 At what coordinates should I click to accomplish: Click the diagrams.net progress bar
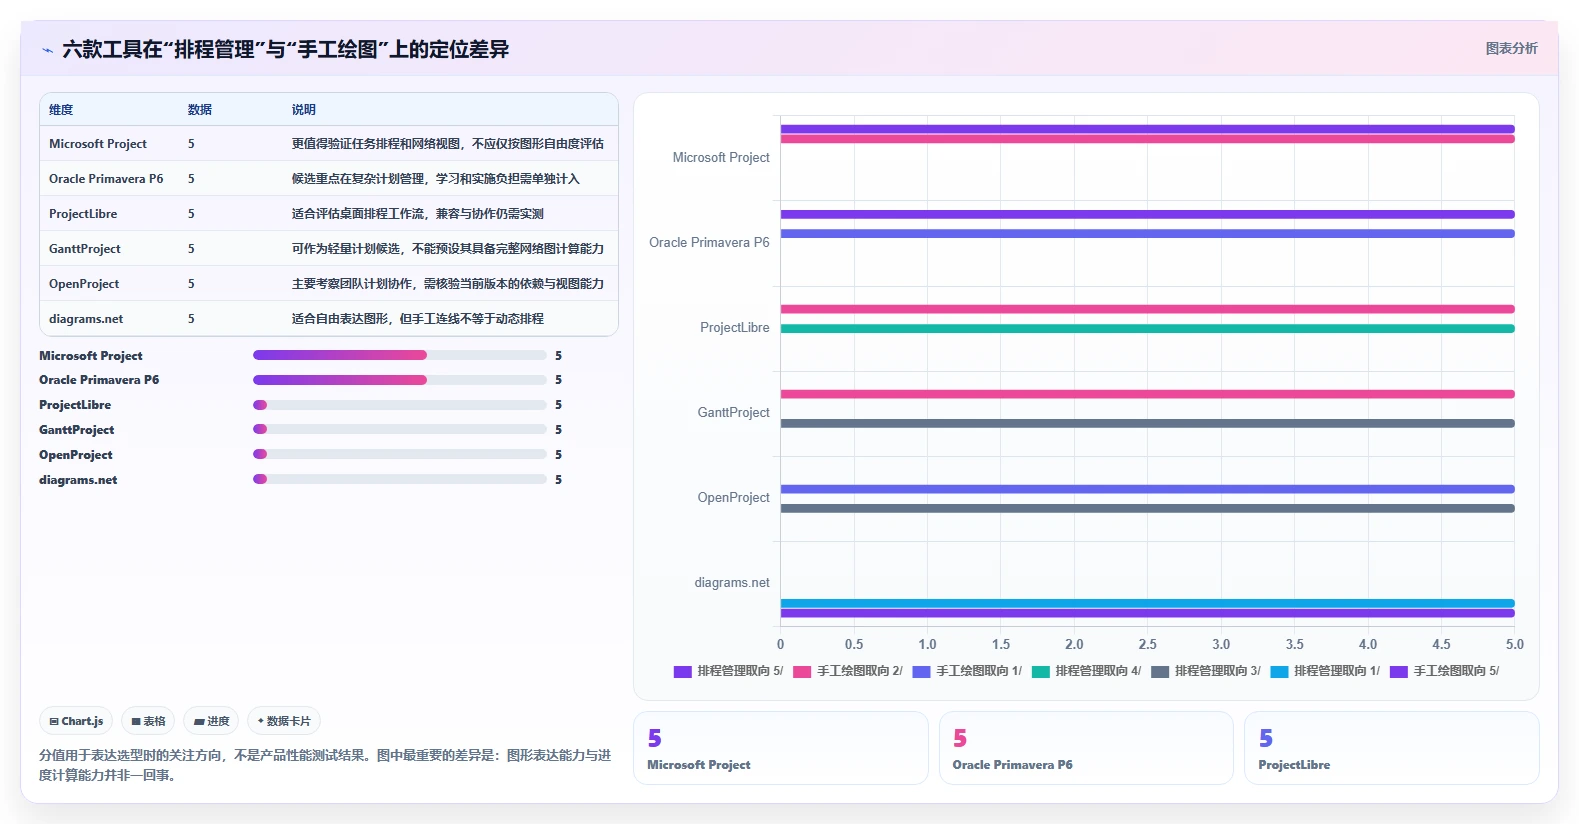[400, 479]
